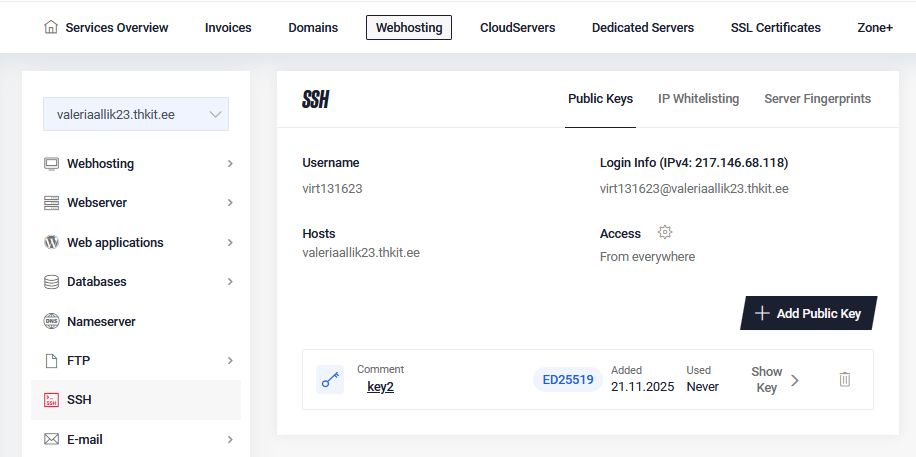Delete key2 using the trash icon
Image resolution: width=916 pixels, height=457 pixels.
845,380
